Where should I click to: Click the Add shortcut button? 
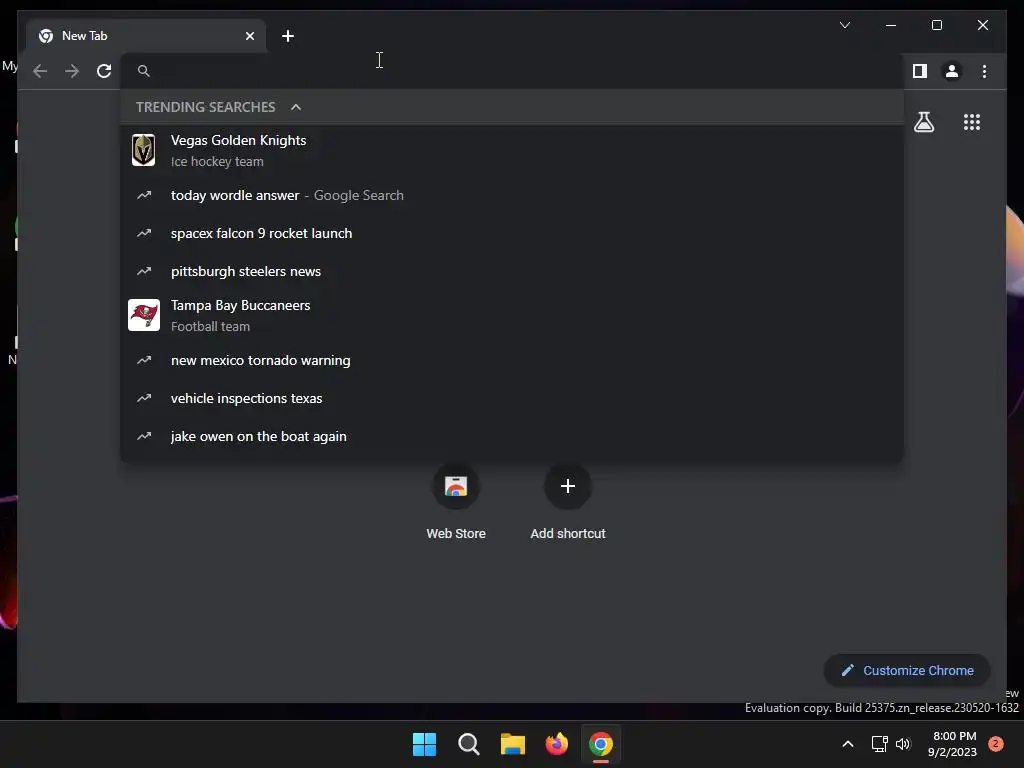tap(568, 502)
